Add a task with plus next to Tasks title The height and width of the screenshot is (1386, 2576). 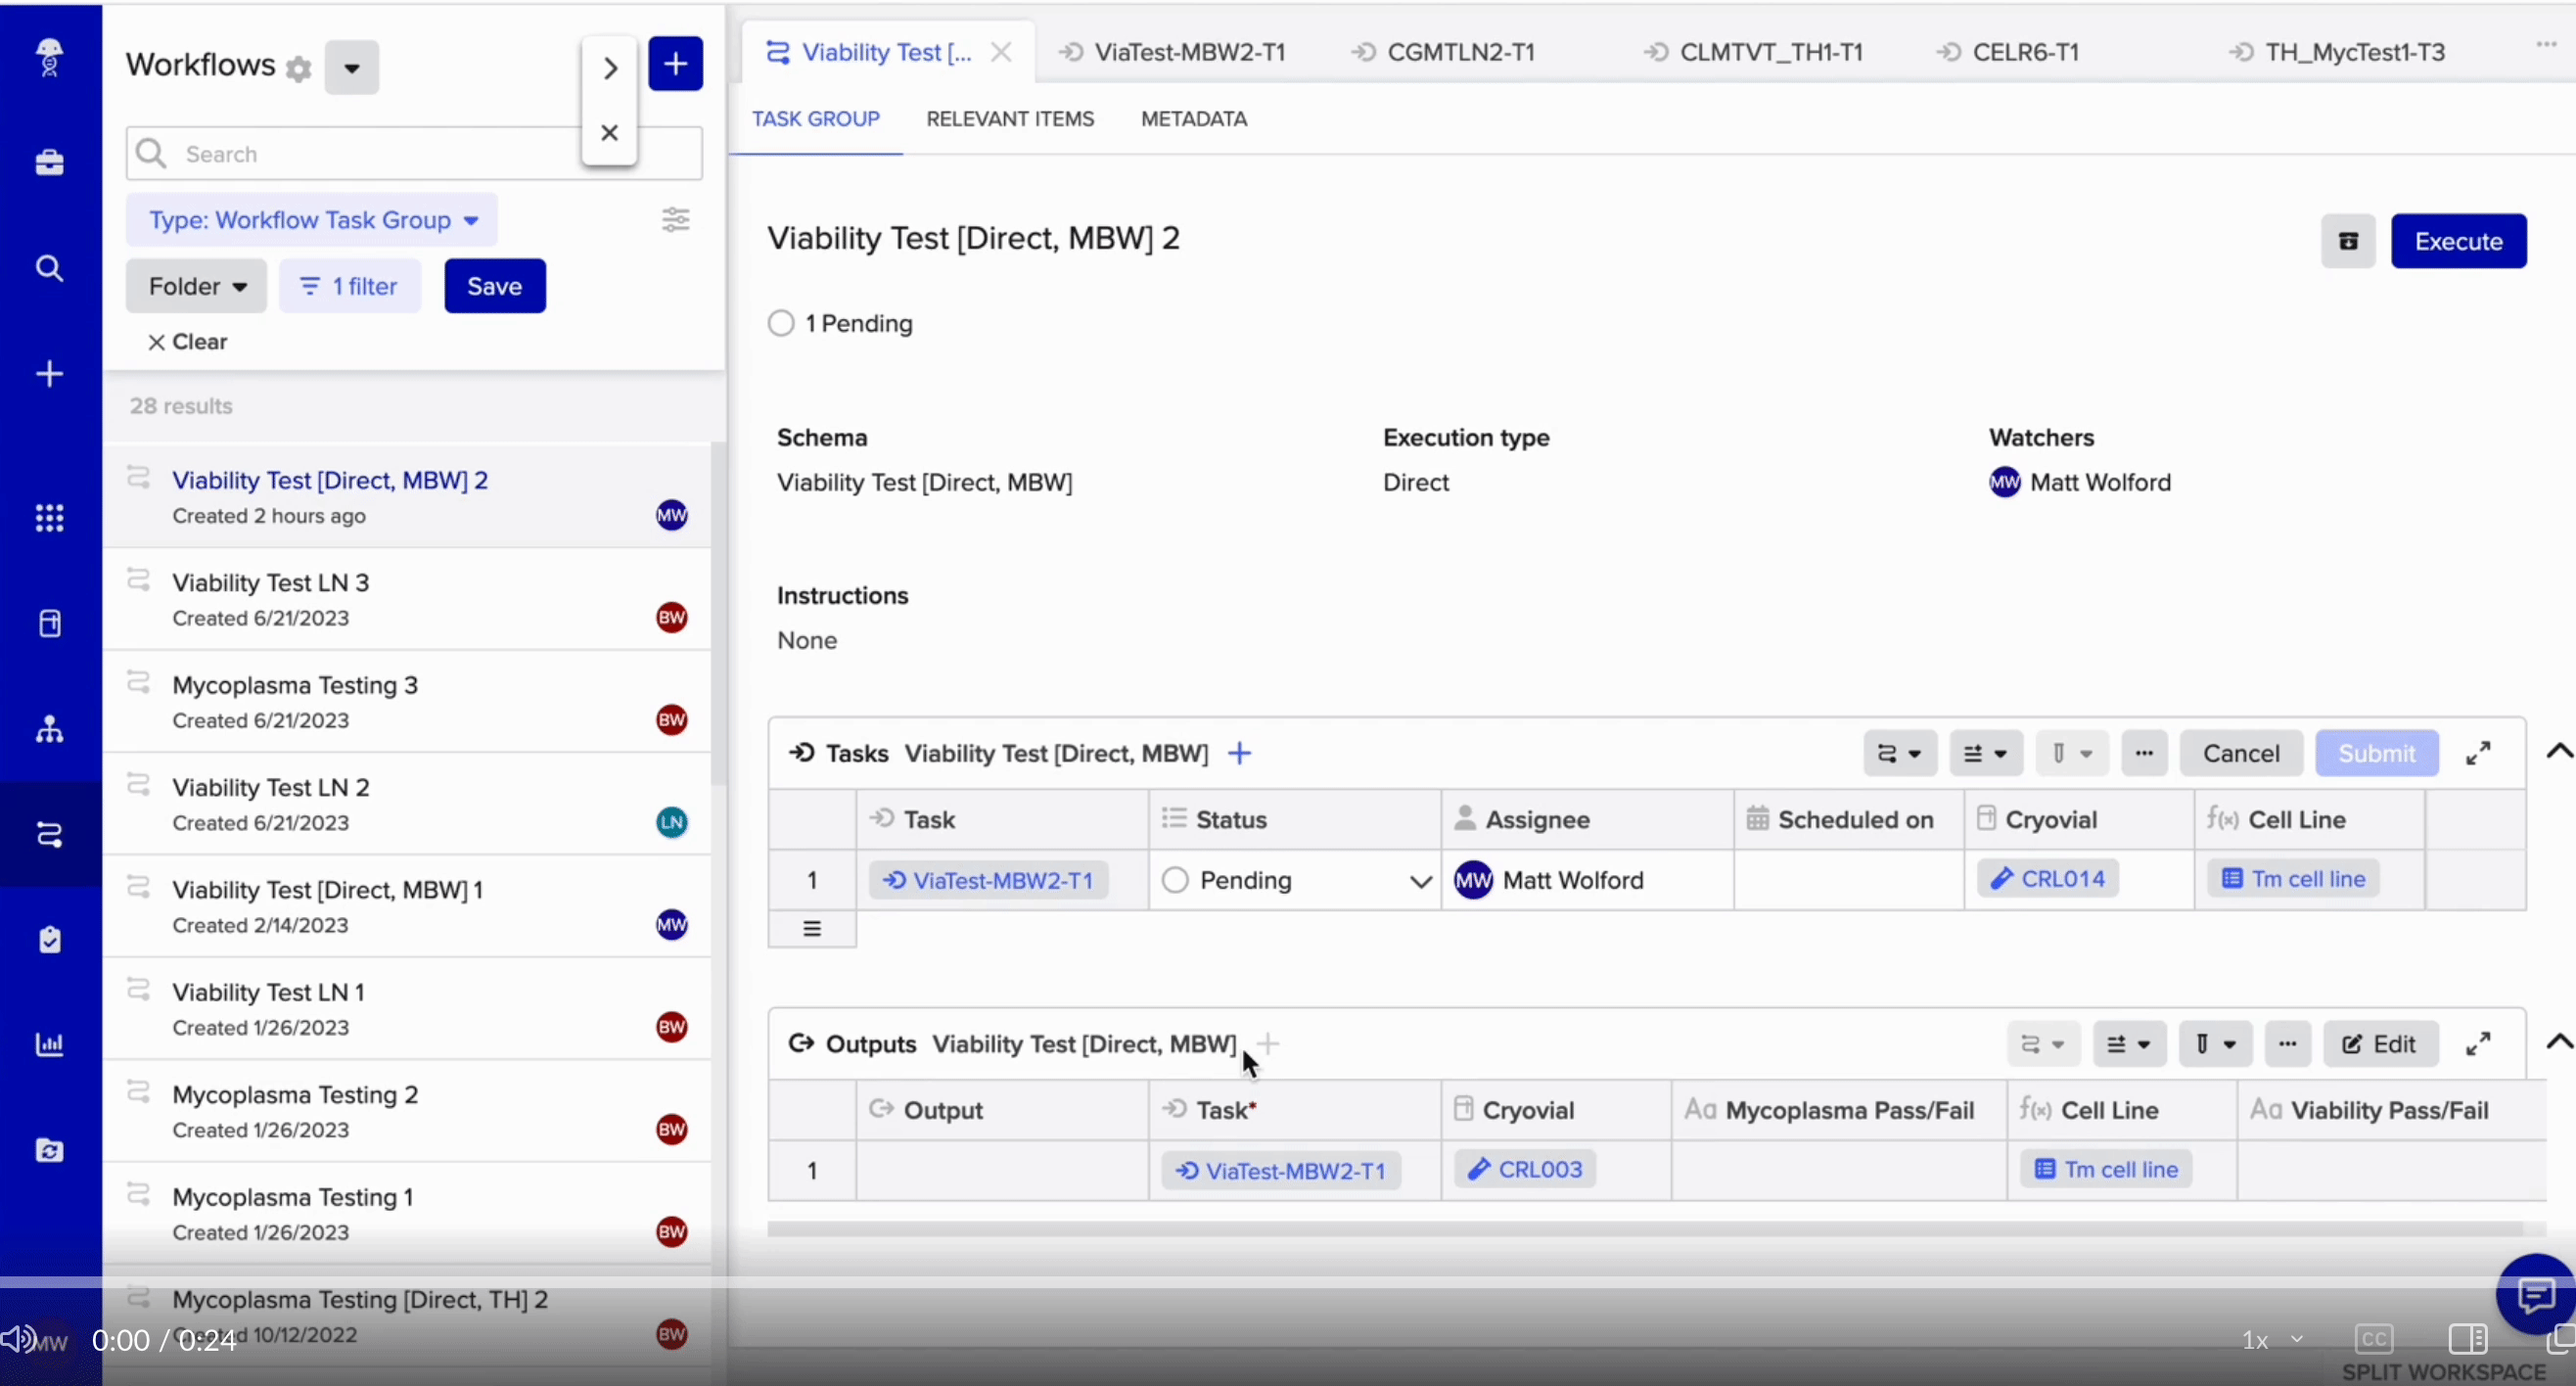[x=1240, y=753]
